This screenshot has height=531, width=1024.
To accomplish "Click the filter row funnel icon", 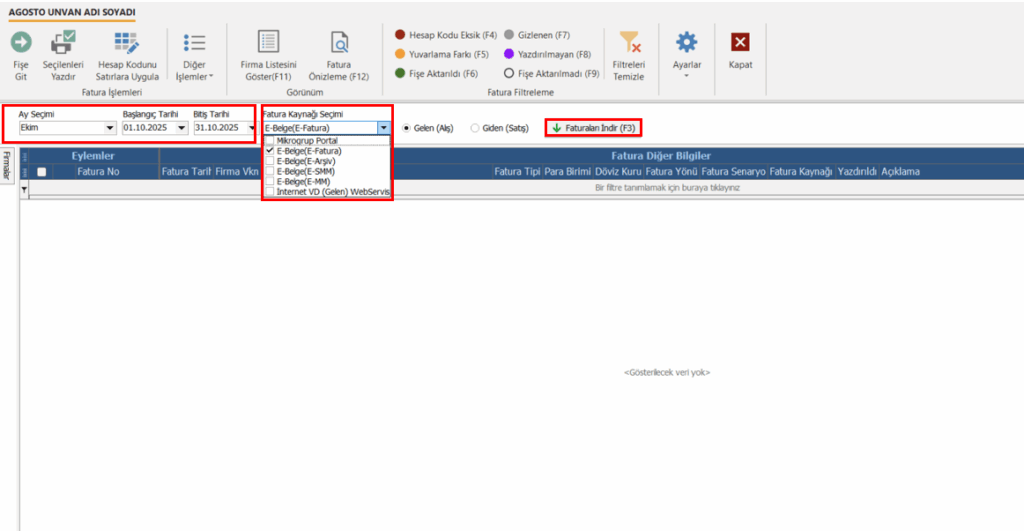I will pyautogui.click(x=24, y=189).
